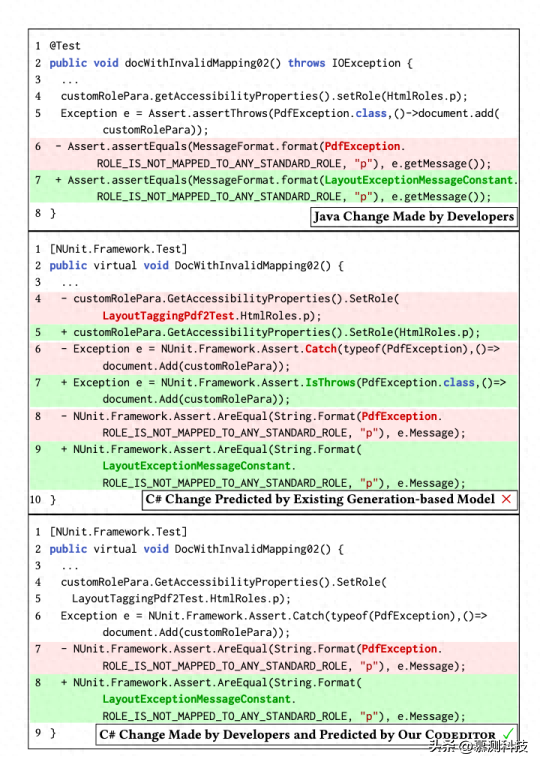Click the C# Change Predicted by Existing Generation-based Model label
This screenshot has height=765, width=540.
pyautogui.click(x=329, y=500)
